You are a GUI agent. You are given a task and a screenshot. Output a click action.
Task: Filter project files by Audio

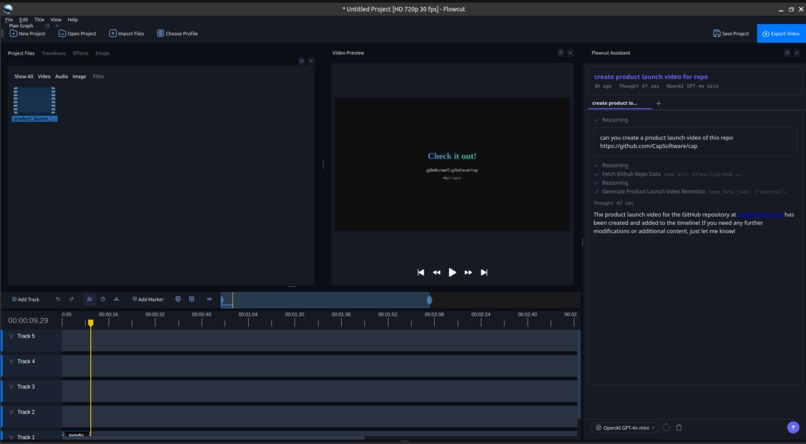(62, 77)
